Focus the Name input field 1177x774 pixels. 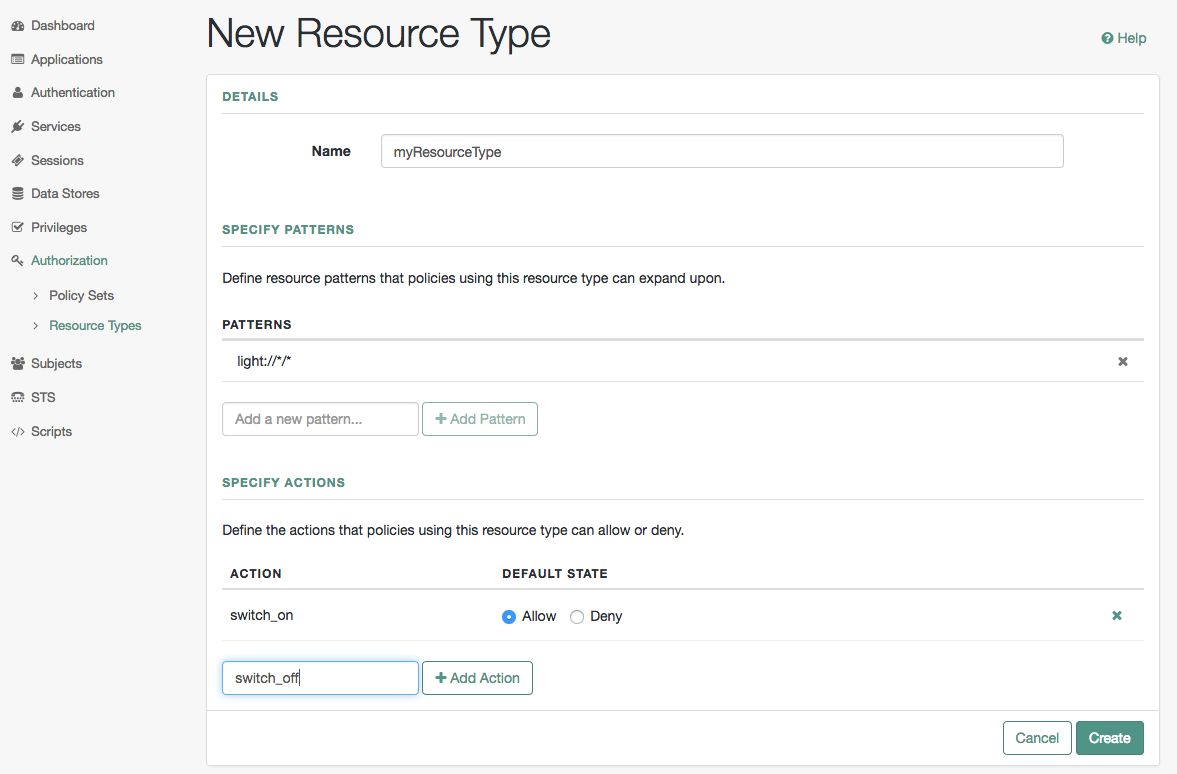tap(722, 151)
